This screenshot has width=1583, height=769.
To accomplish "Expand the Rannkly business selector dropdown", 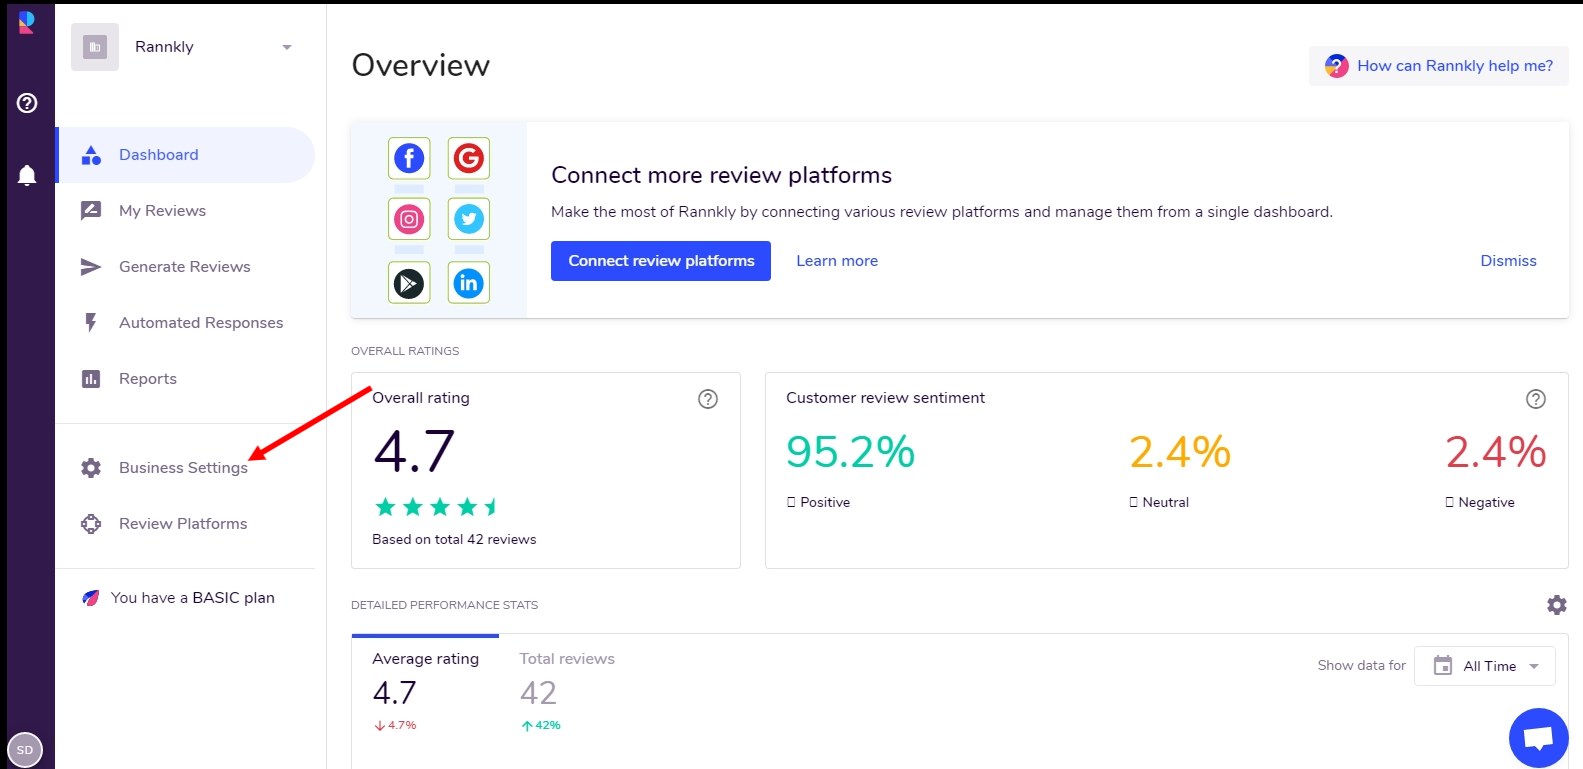I will (x=287, y=47).
